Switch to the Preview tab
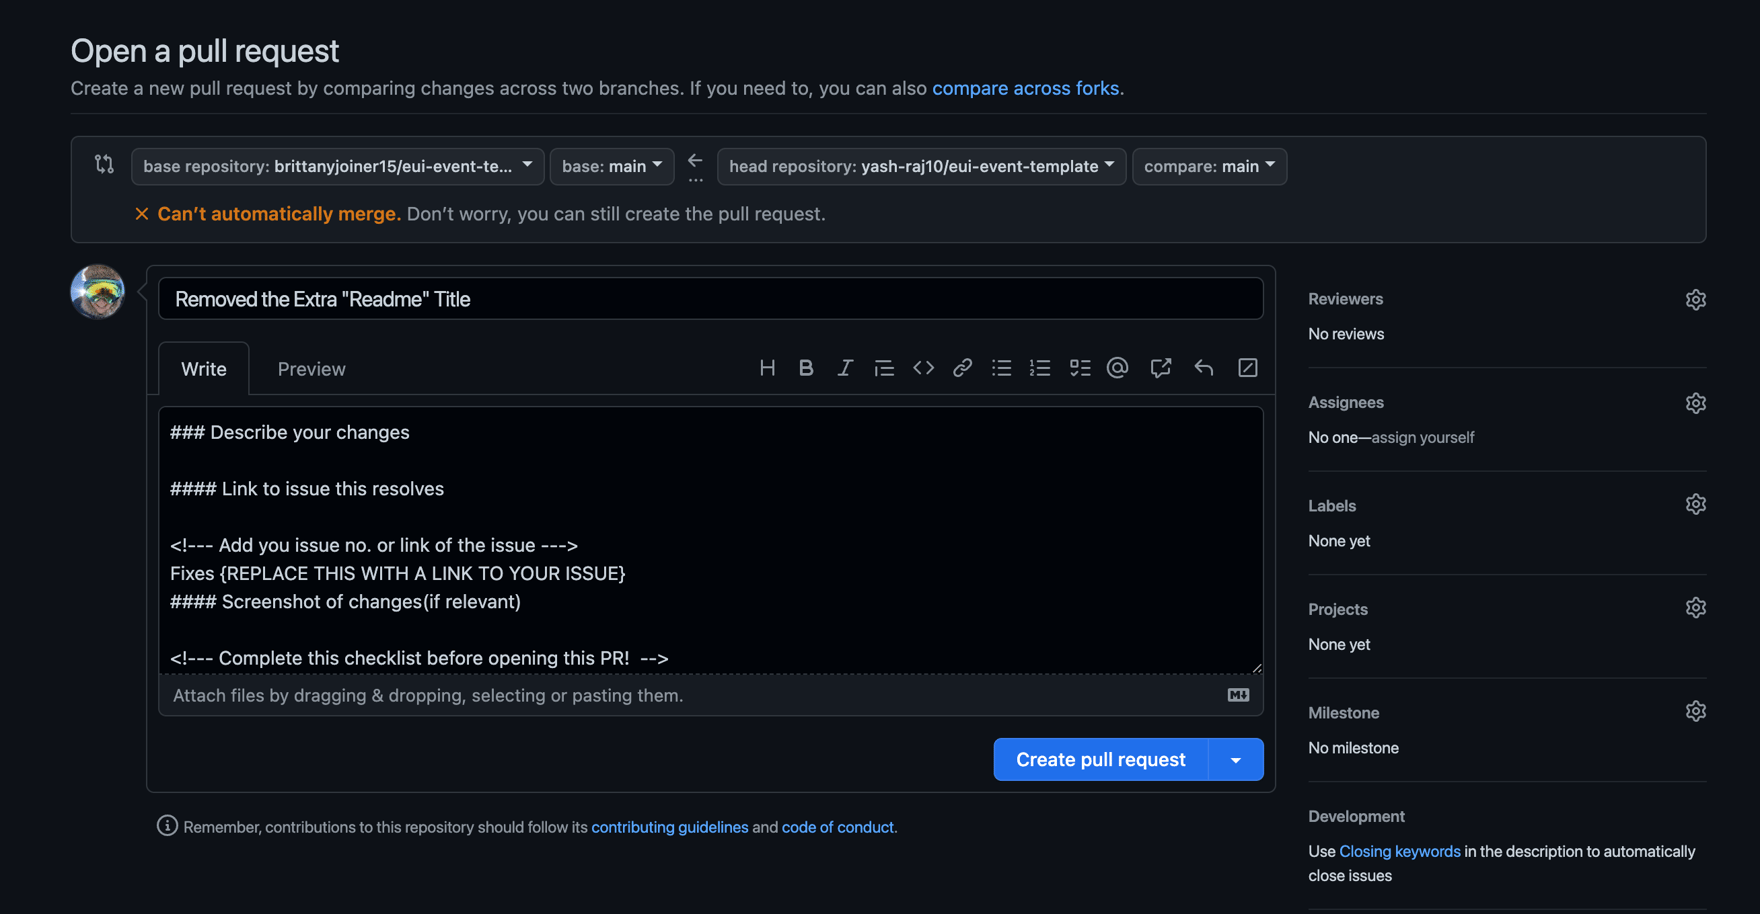 (311, 368)
